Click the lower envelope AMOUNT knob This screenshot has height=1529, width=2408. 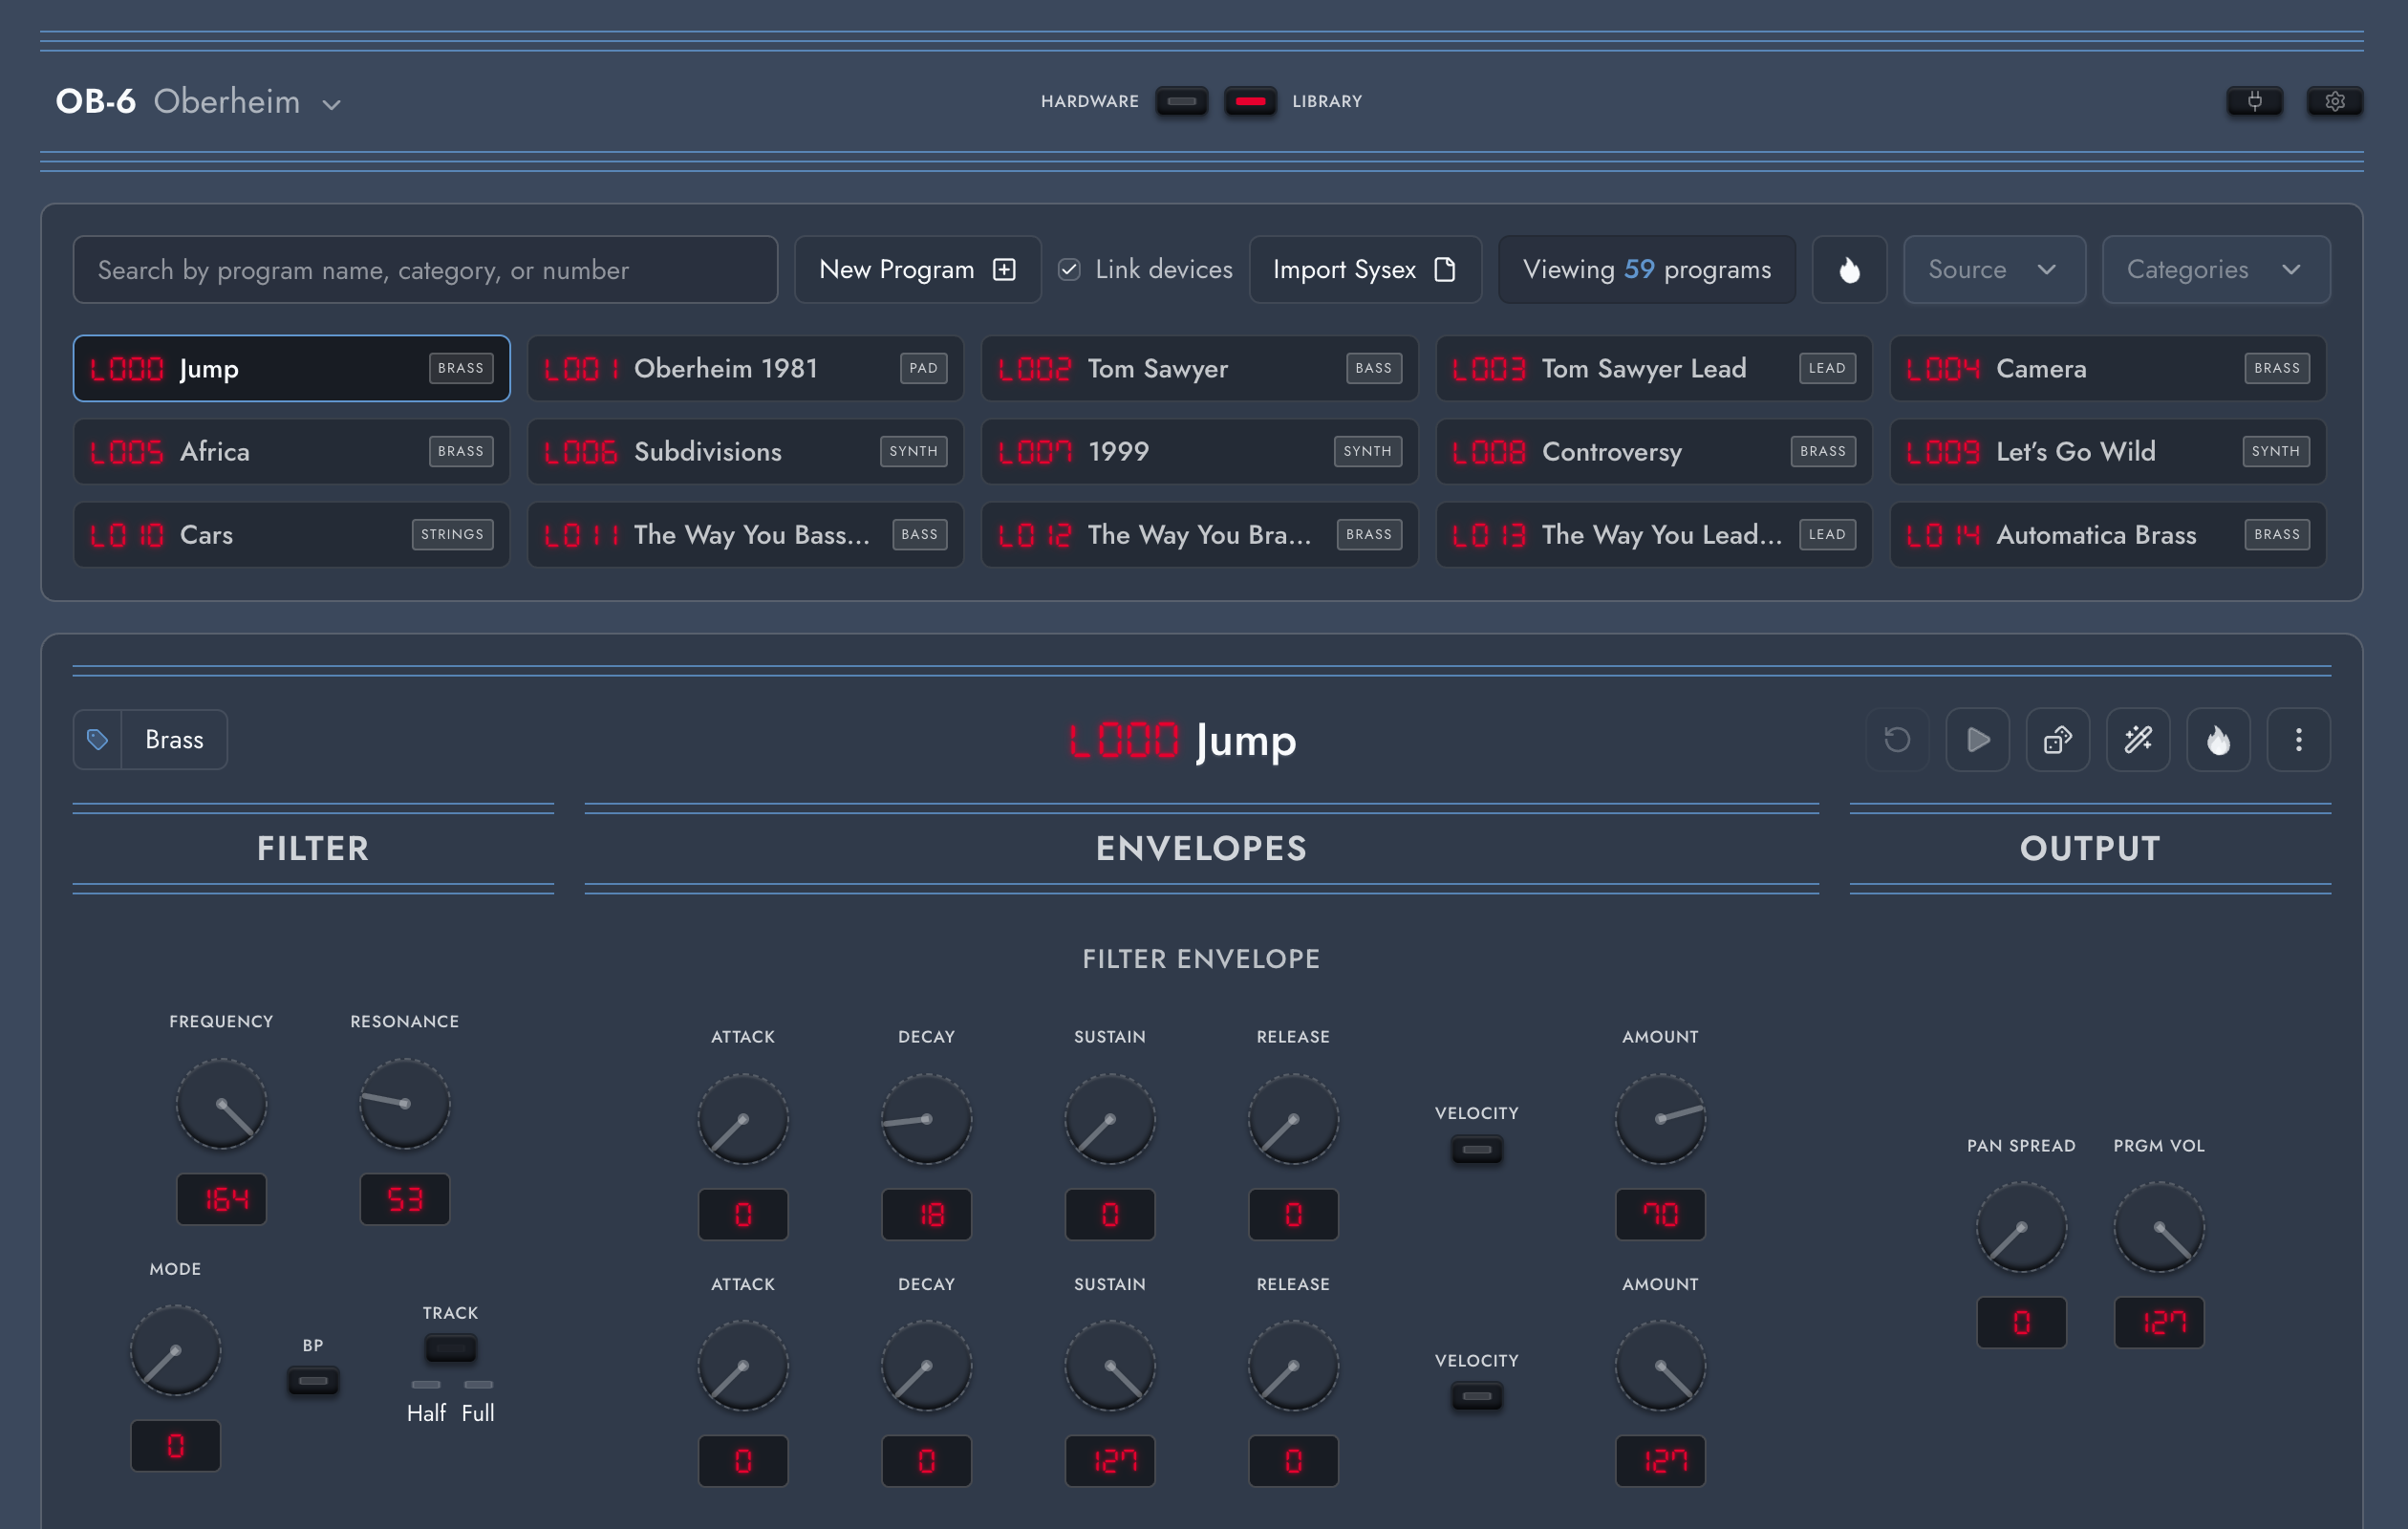[x=1660, y=1366]
